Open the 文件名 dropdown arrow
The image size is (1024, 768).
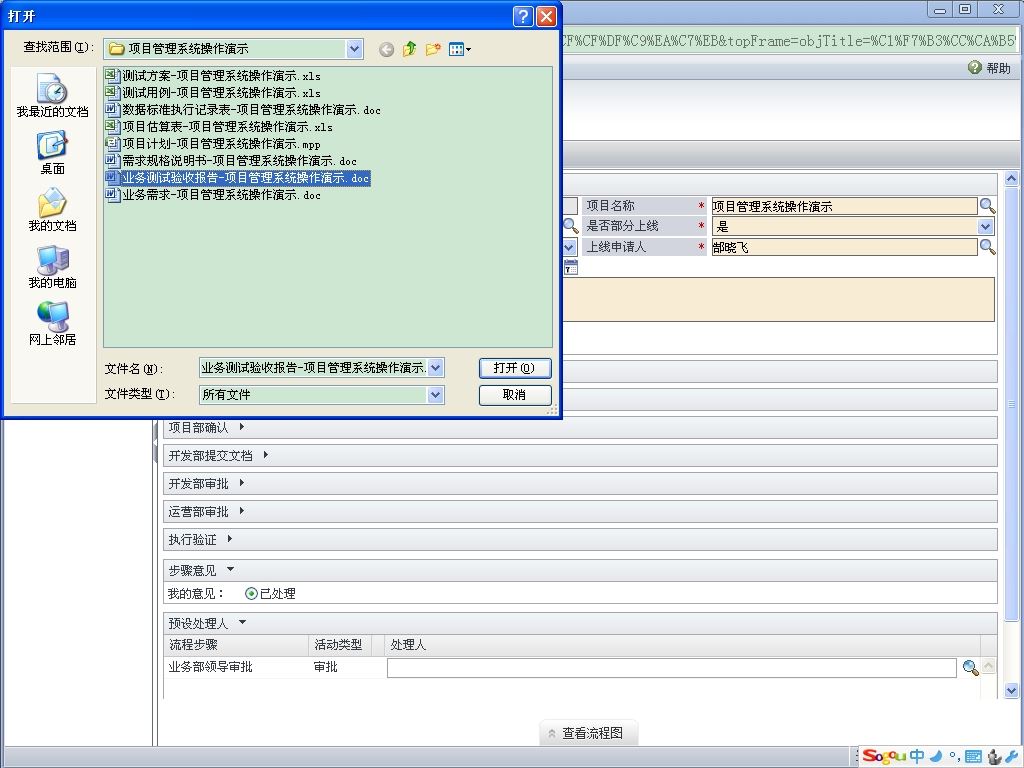tap(436, 368)
